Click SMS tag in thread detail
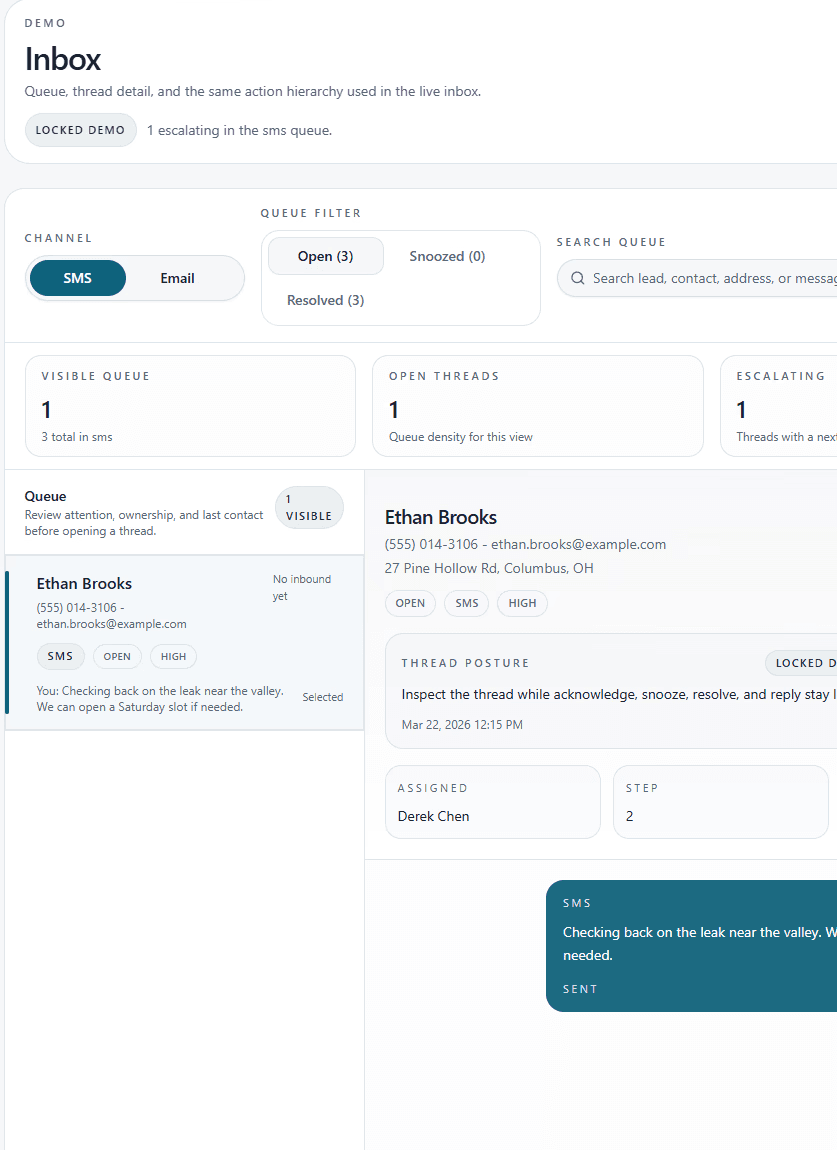837x1150 pixels. [467, 603]
